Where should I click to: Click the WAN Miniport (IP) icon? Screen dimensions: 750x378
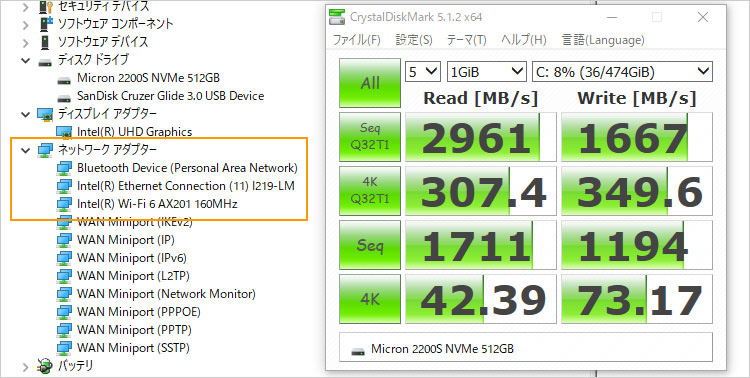64,240
